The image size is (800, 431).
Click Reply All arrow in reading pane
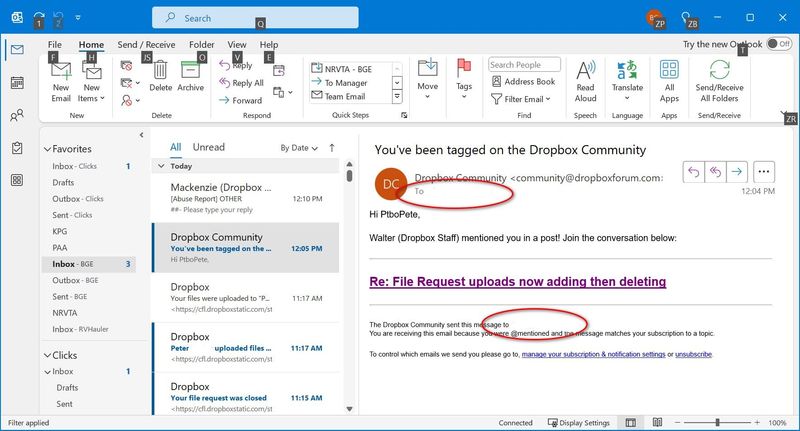pos(715,172)
